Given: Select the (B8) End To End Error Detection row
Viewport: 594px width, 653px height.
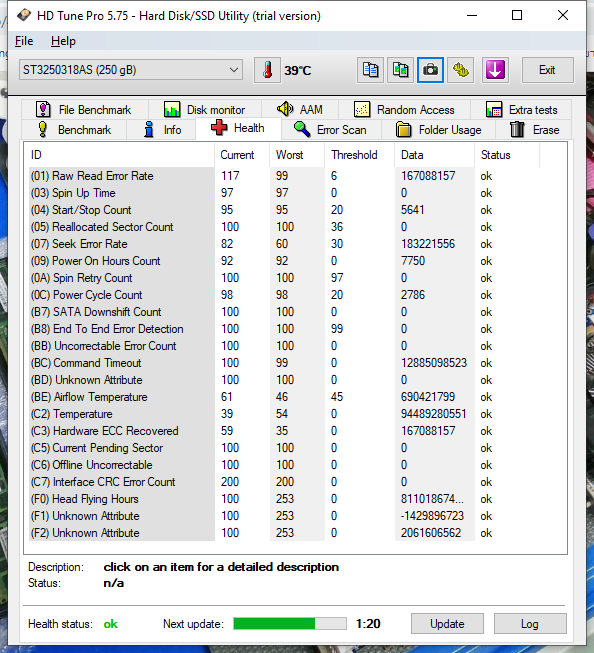Looking at the screenshot, I should [284, 329].
